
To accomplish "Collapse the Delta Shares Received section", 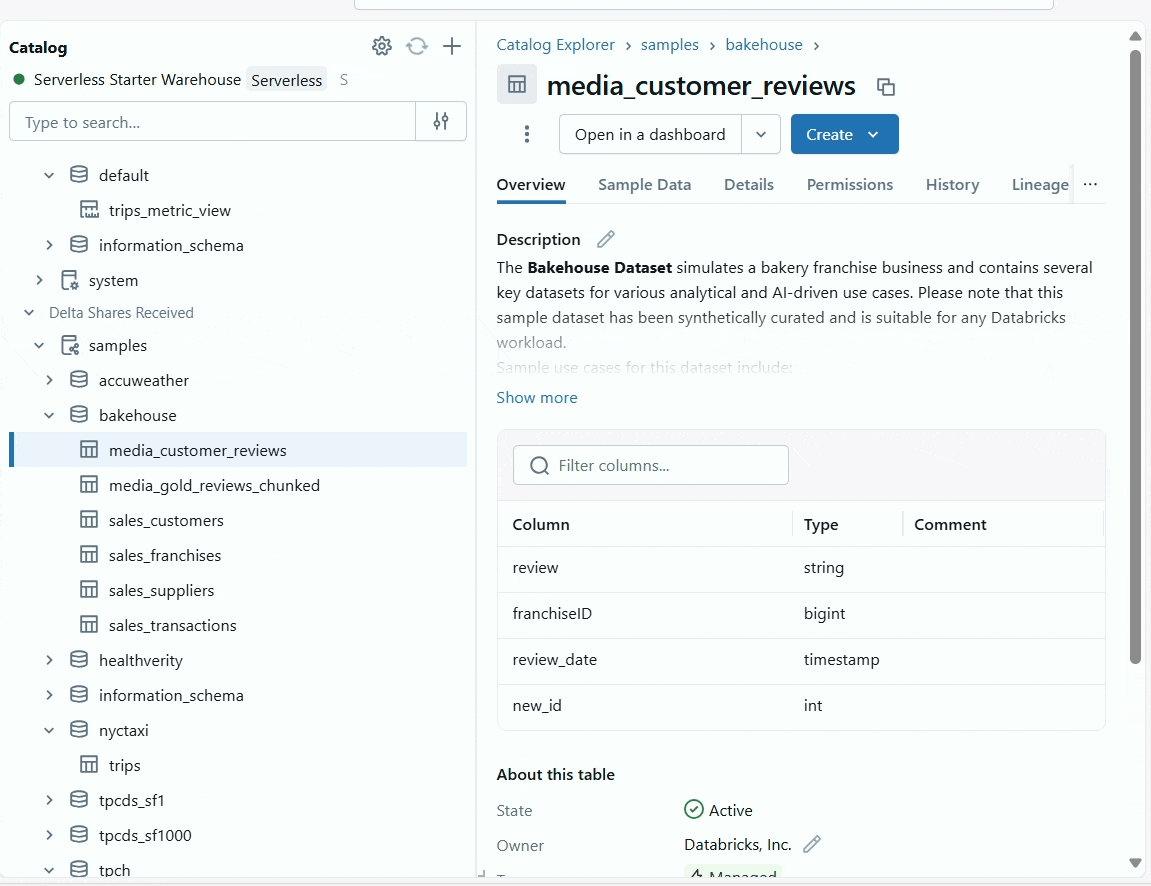I will tap(29, 313).
